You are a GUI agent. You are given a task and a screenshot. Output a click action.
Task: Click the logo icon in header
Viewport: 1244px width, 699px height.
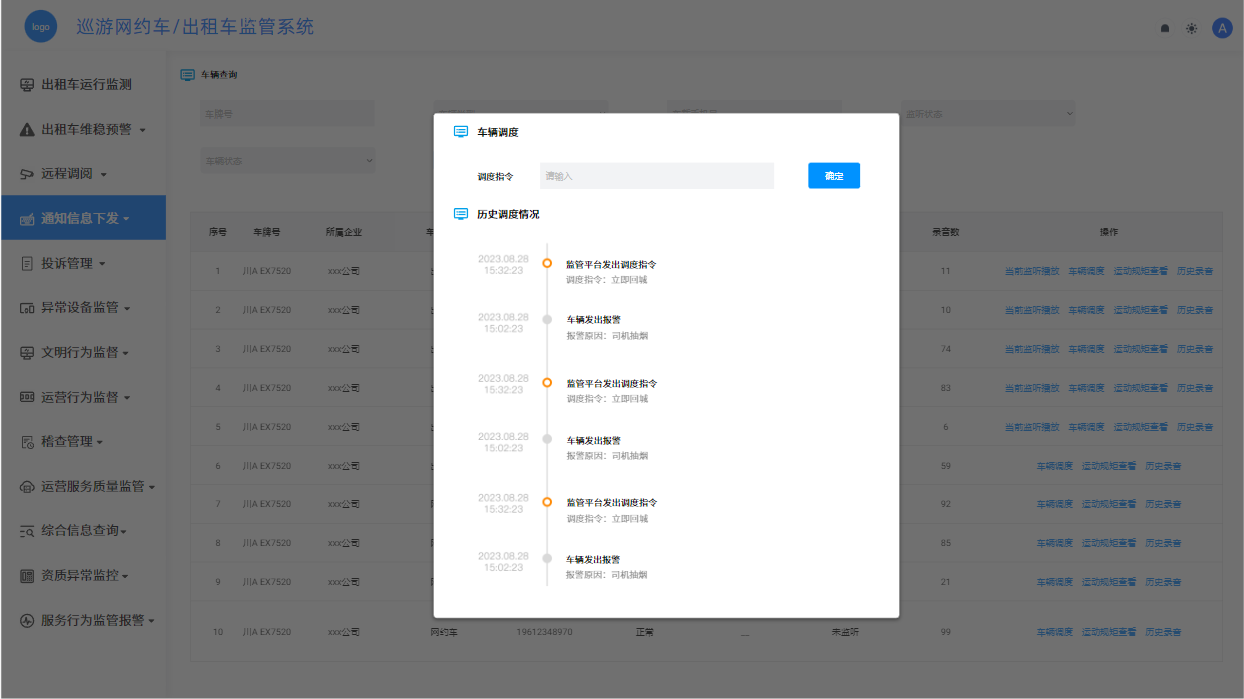41,27
